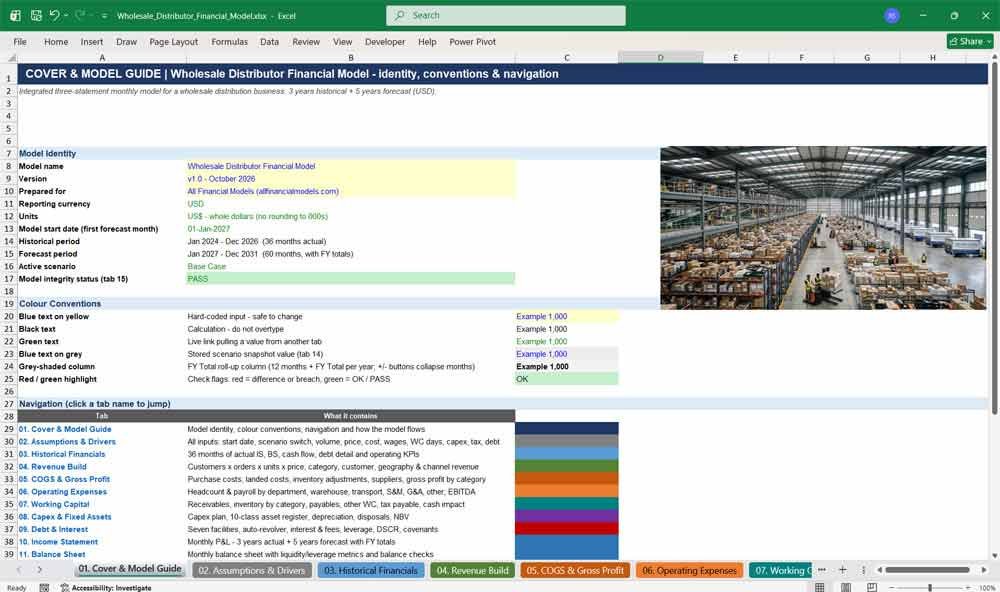Screen dimensions: 1000x592
Task: Select column B header
Action: coord(351,57)
